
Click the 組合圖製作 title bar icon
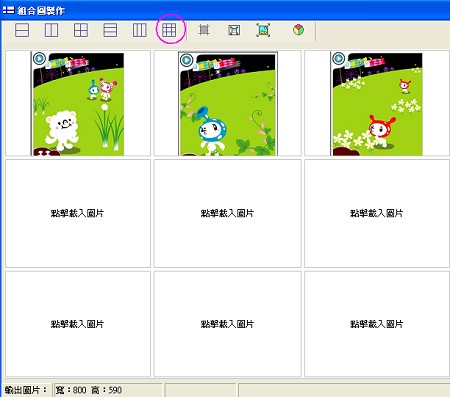point(8,10)
